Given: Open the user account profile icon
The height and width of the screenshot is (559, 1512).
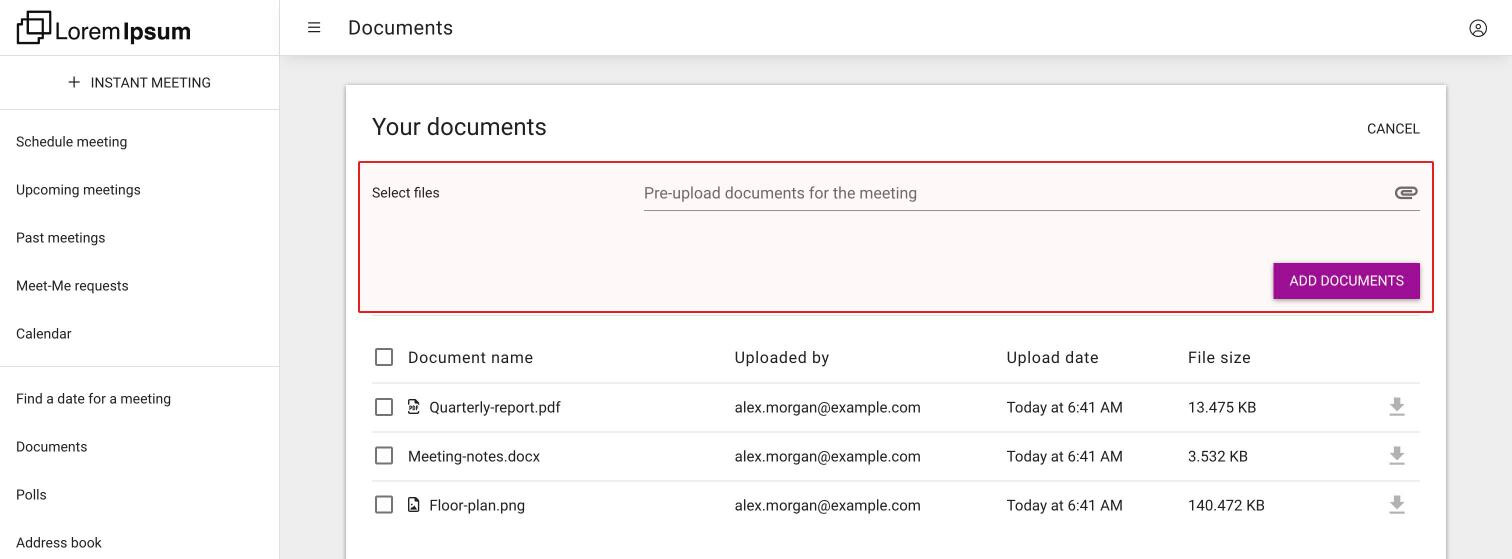Looking at the screenshot, I should point(1478,28).
